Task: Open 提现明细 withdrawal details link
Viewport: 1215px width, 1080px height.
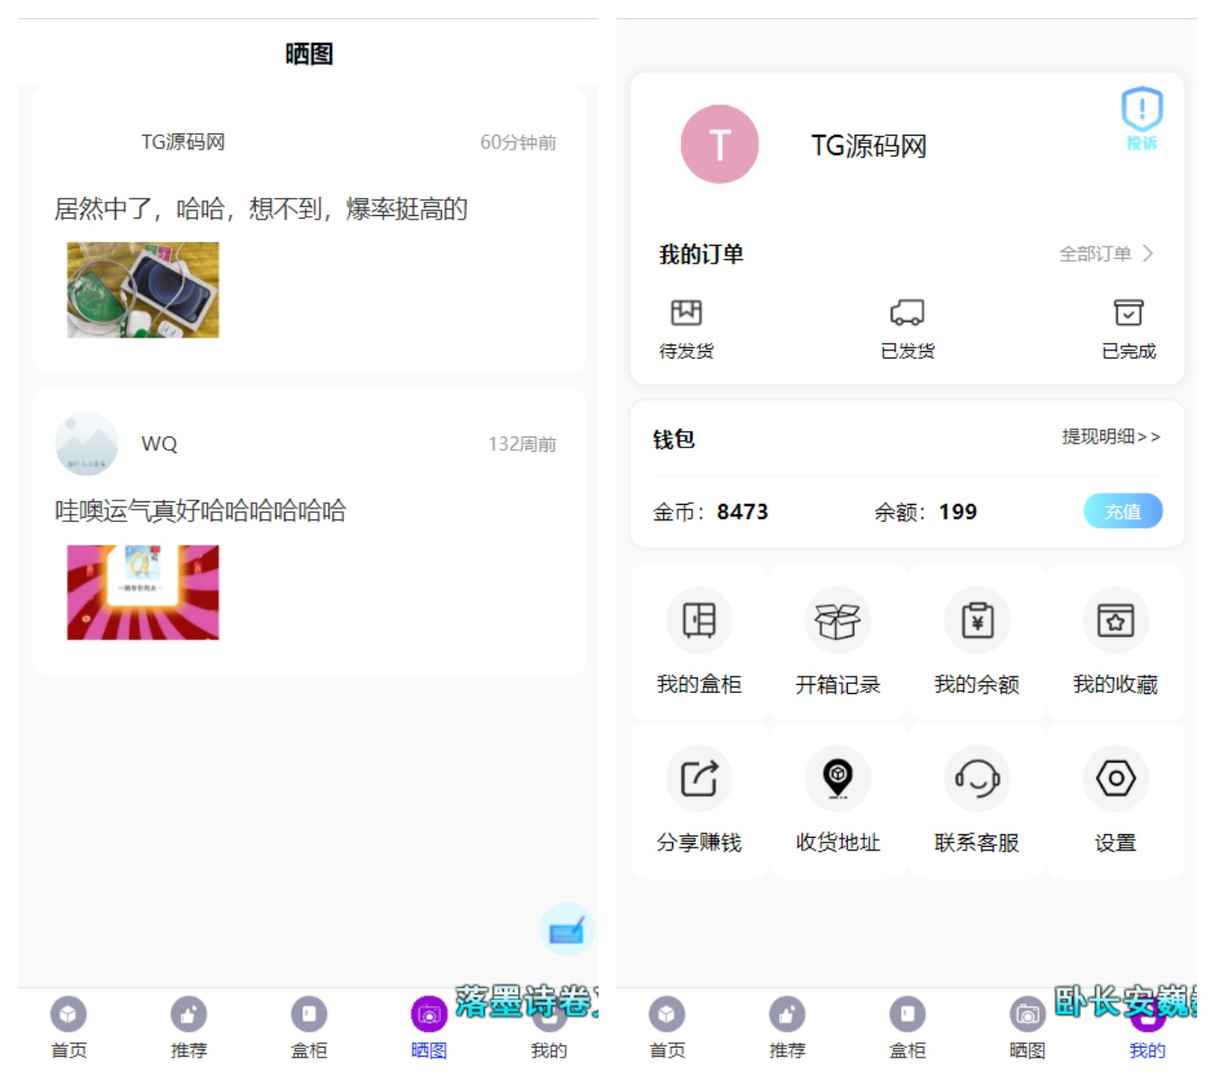Action: coord(1111,437)
